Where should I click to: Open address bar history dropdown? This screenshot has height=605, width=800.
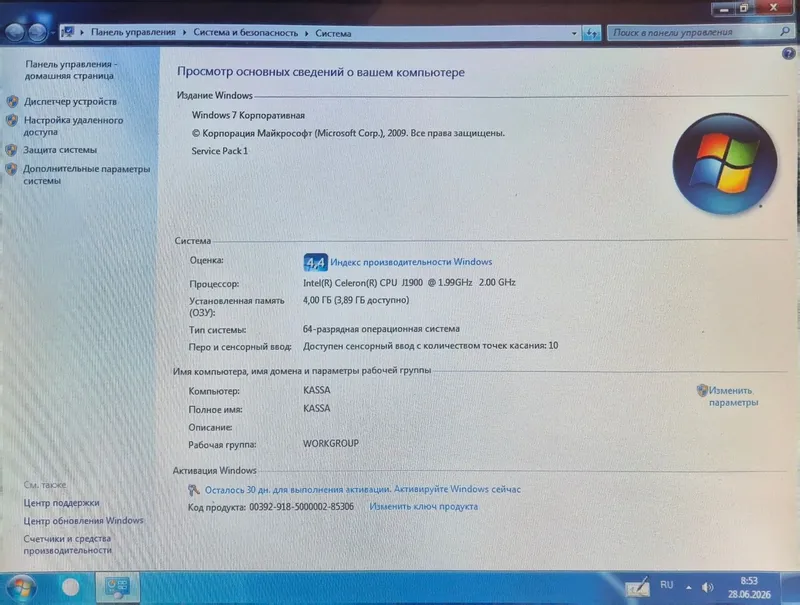[x=574, y=34]
